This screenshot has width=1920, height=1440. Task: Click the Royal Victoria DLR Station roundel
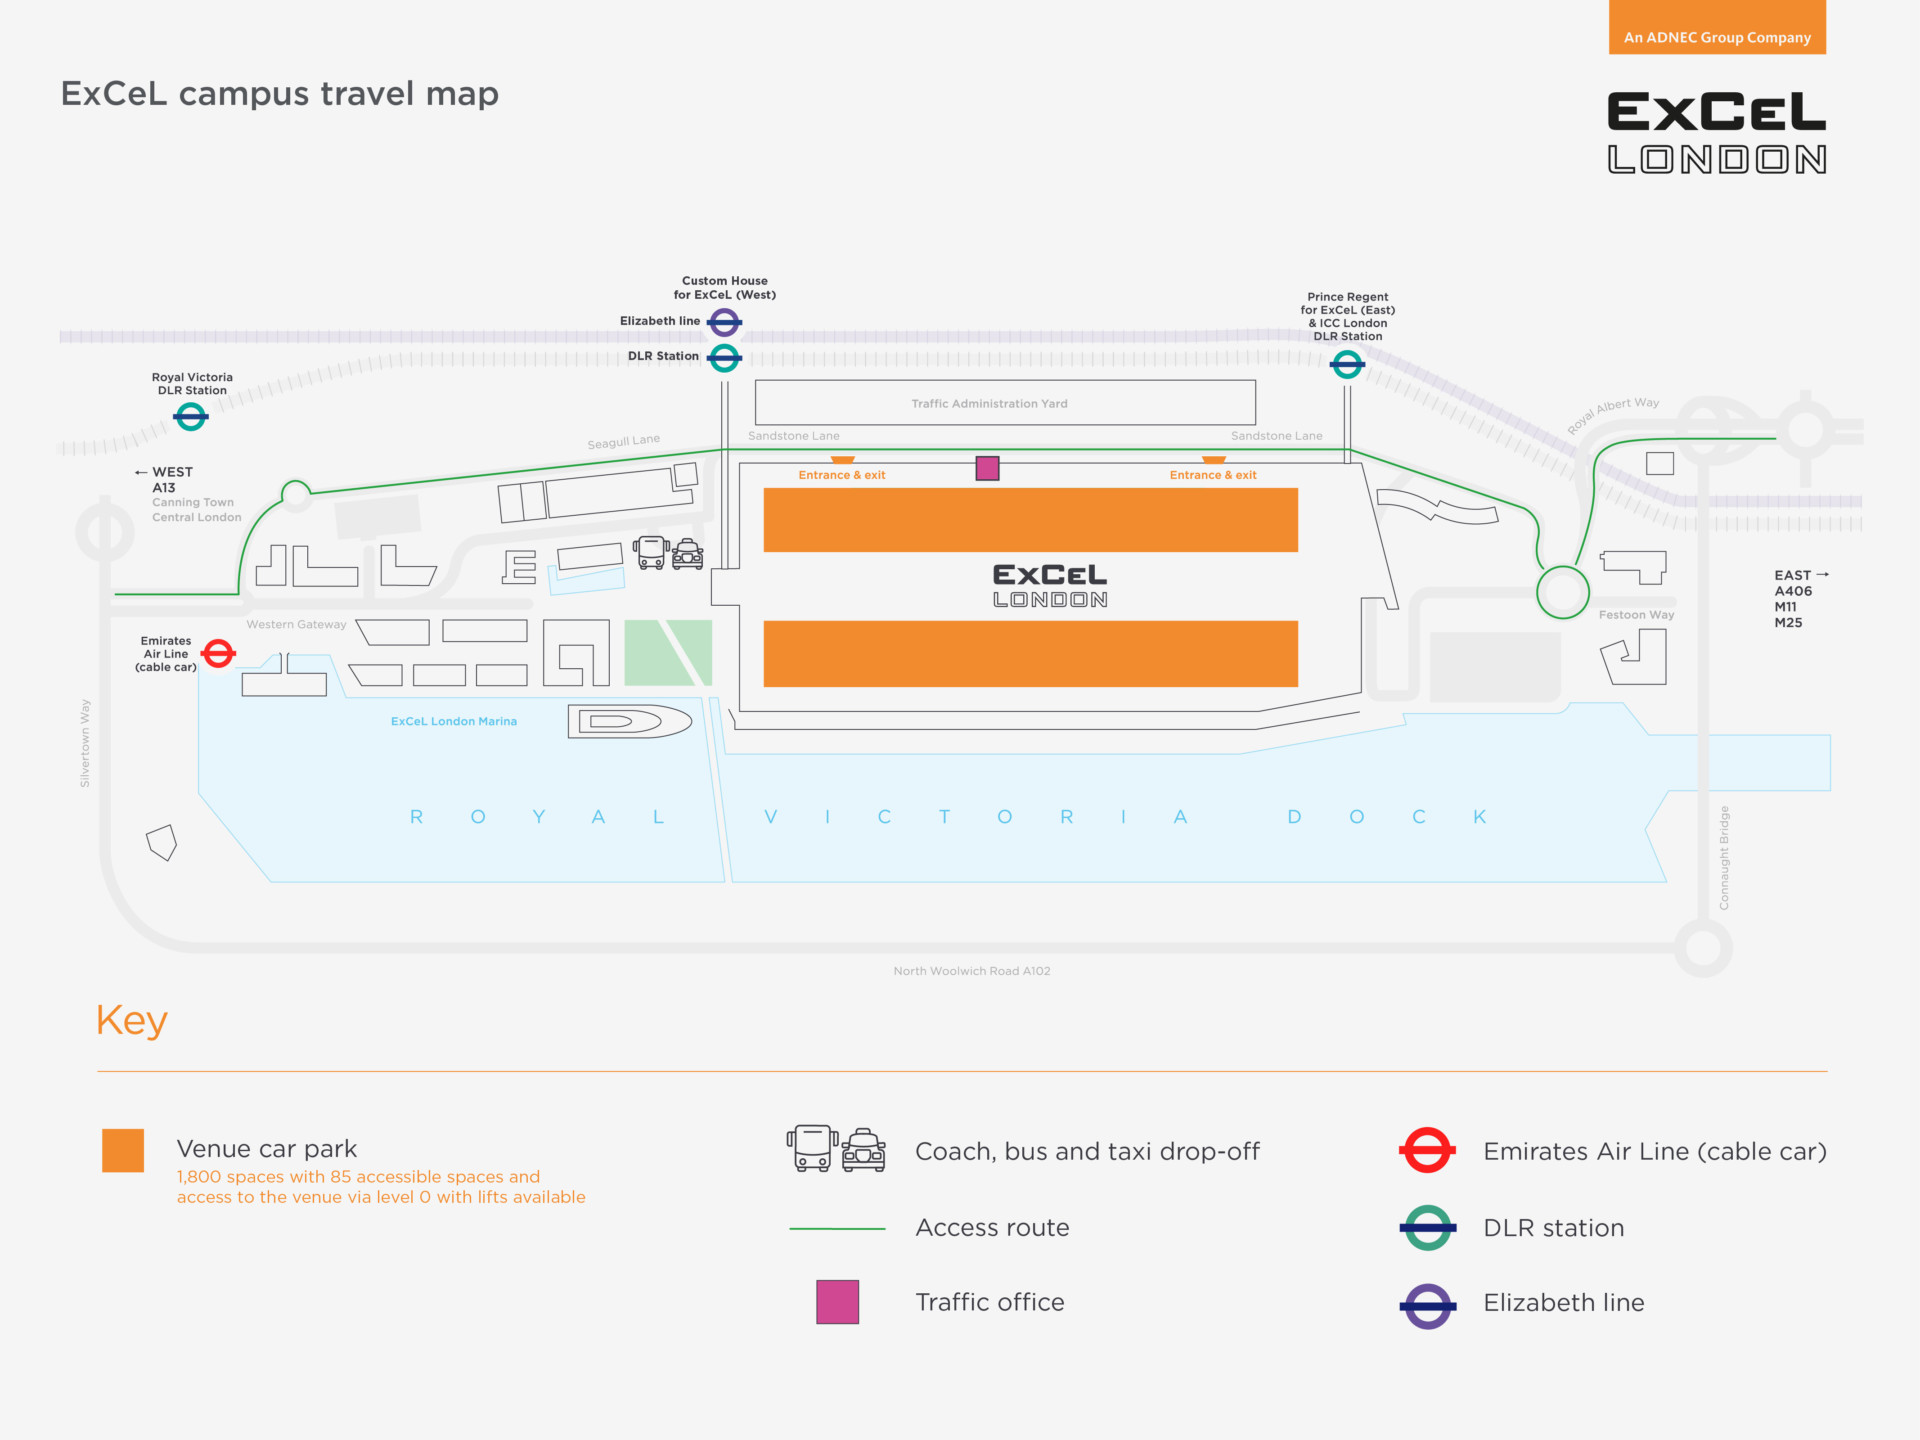point(191,416)
